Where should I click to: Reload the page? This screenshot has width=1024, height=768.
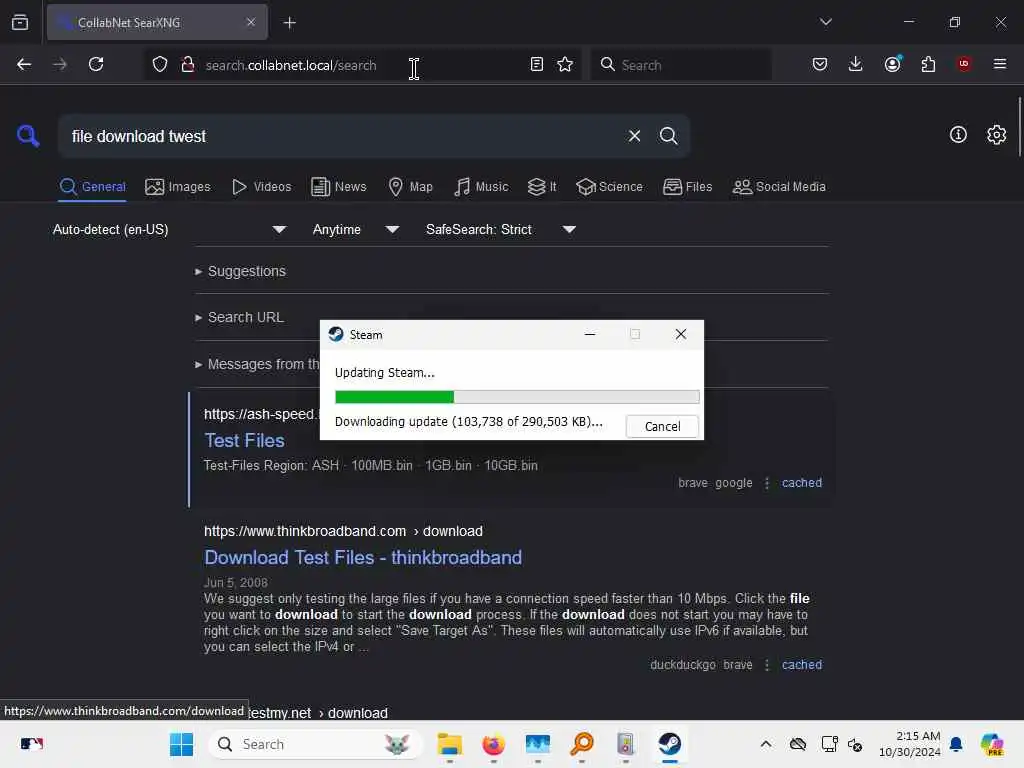96,64
